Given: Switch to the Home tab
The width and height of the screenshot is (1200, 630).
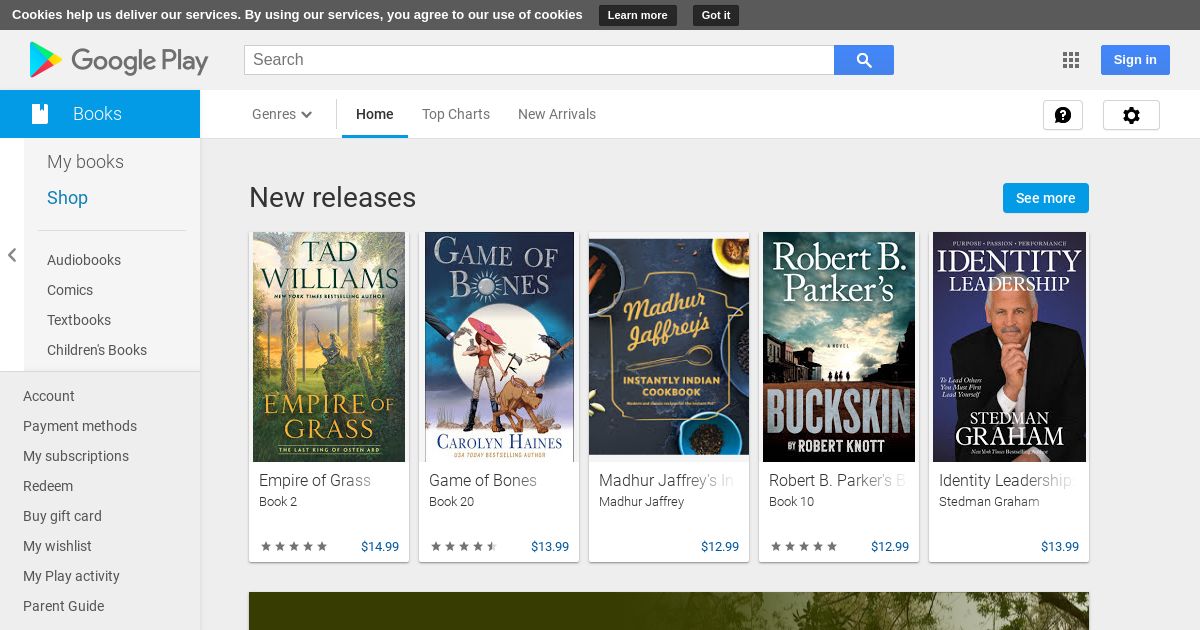Looking at the screenshot, I should point(375,114).
